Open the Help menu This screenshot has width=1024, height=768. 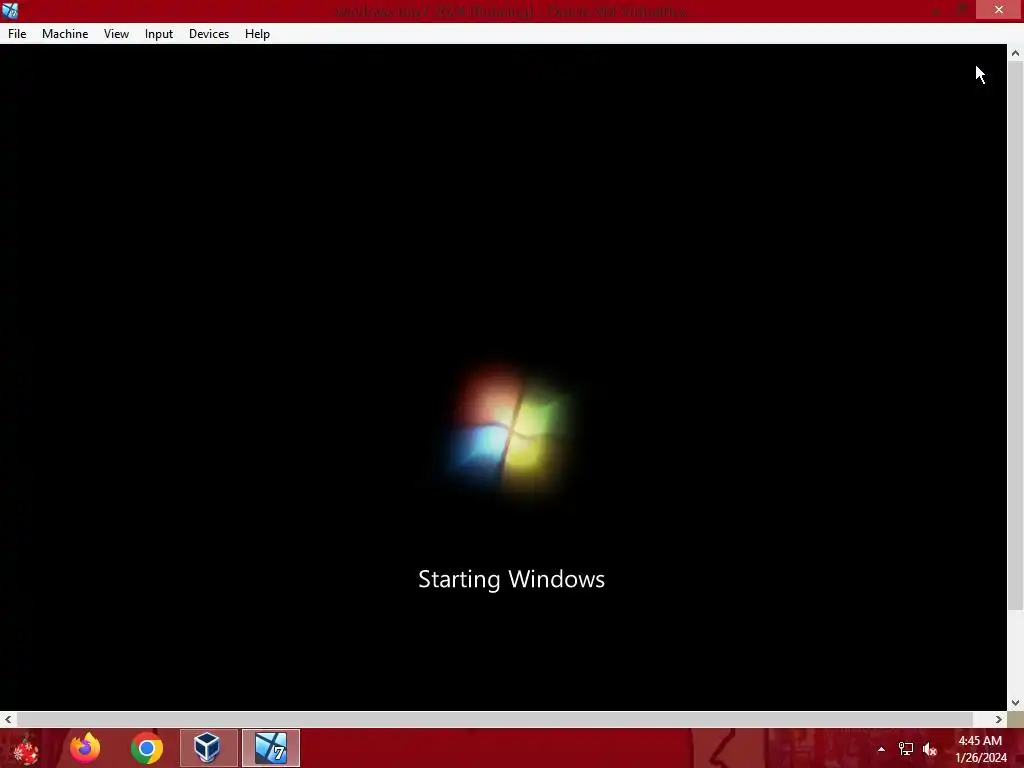[x=257, y=34]
